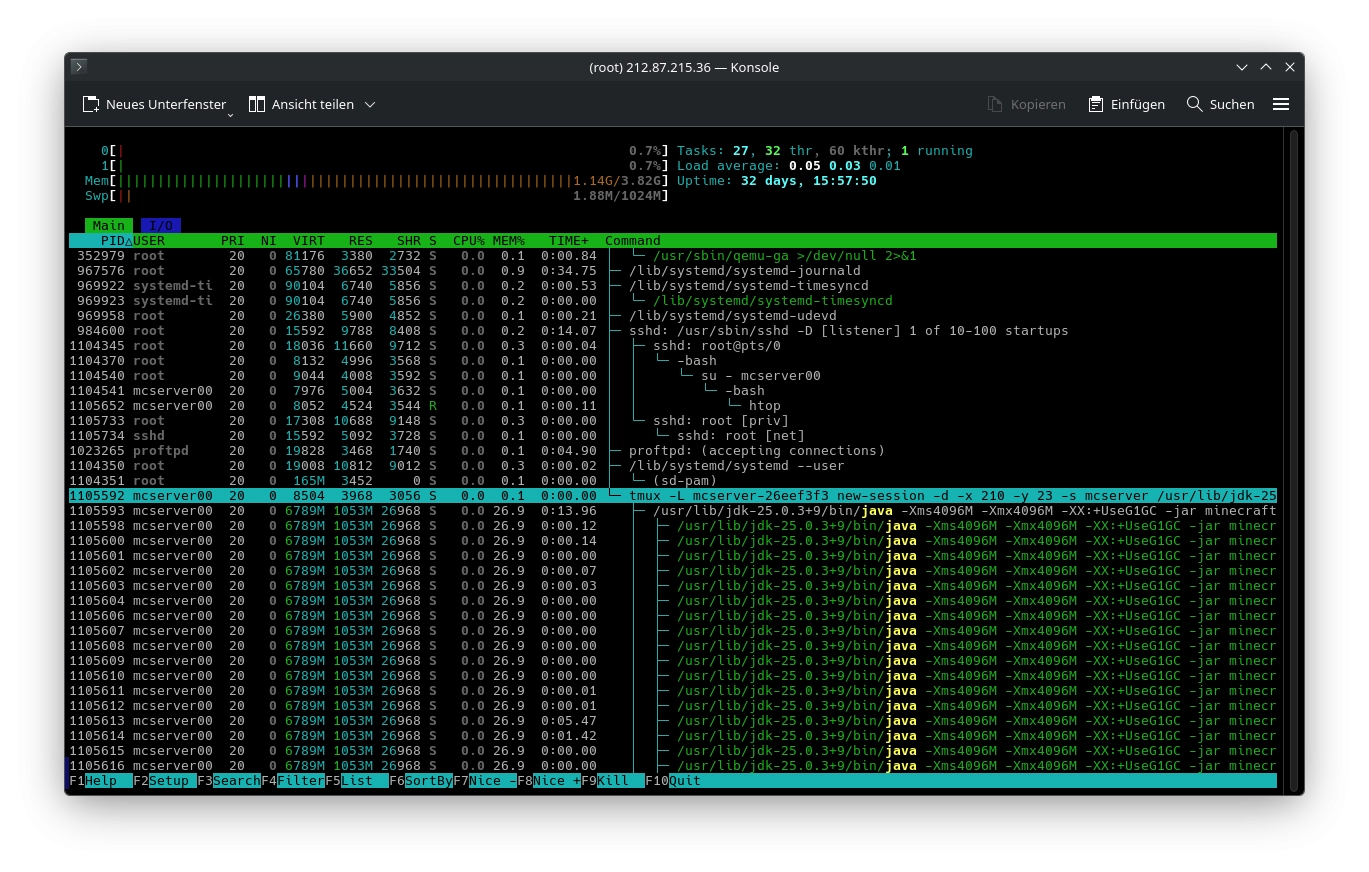Screen dimensions: 1369x872
Task: Click F10 Quit in the htop footer
Action: tap(673, 781)
